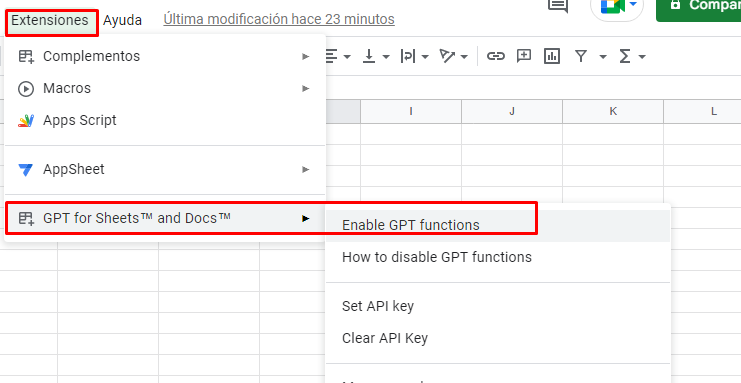Screen dimensions: 741x383
Task: Open the Macros submenu
Action: [164, 88]
